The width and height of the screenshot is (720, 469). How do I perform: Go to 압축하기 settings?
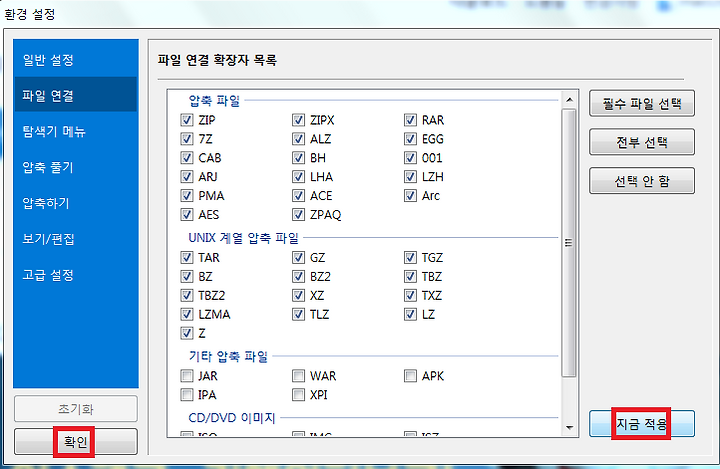76,203
